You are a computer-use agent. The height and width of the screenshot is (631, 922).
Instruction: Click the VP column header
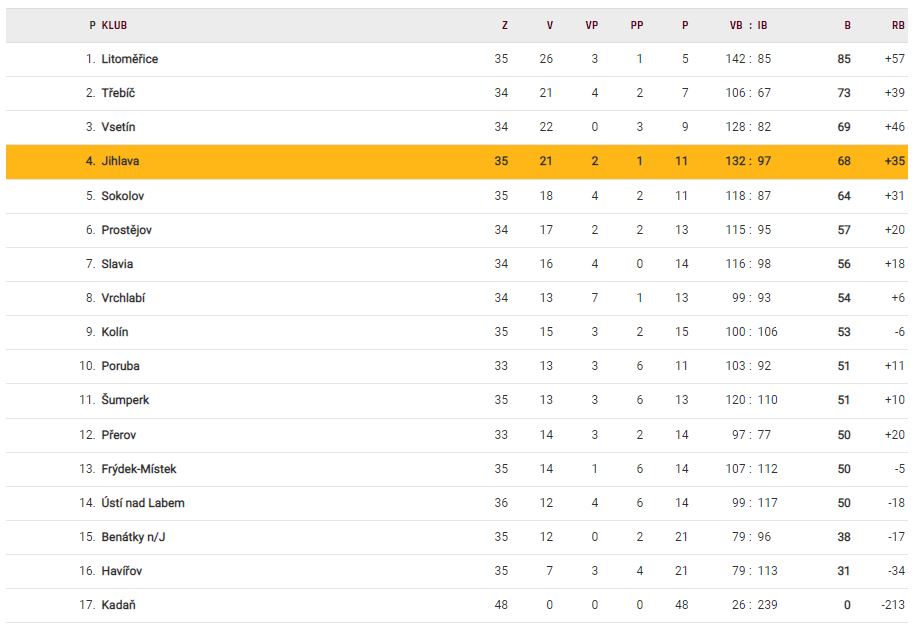[x=592, y=25]
